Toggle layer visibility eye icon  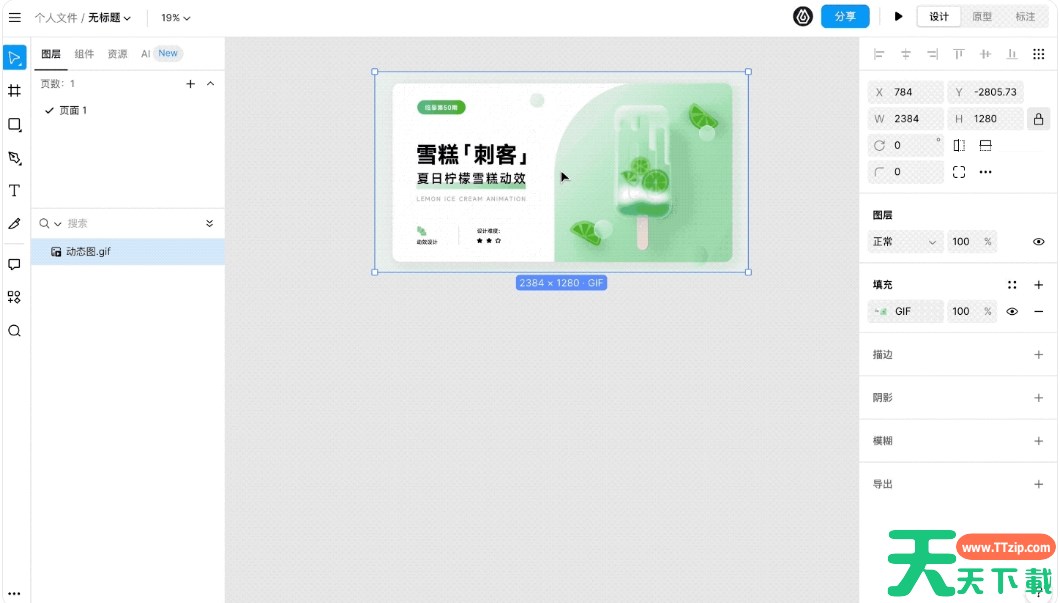(x=1038, y=242)
